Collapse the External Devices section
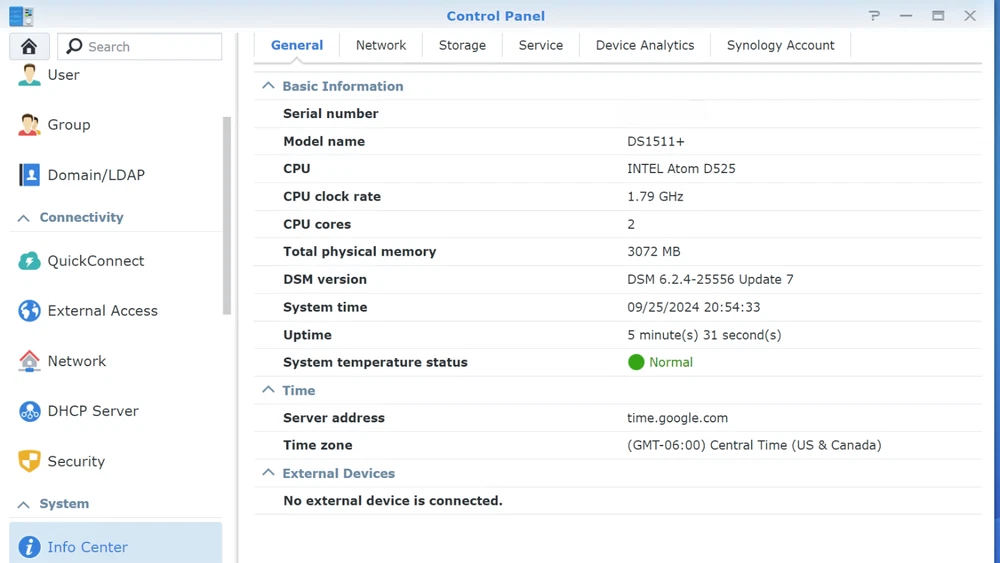Viewport: 1000px width, 563px height. pyautogui.click(x=268, y=473)
